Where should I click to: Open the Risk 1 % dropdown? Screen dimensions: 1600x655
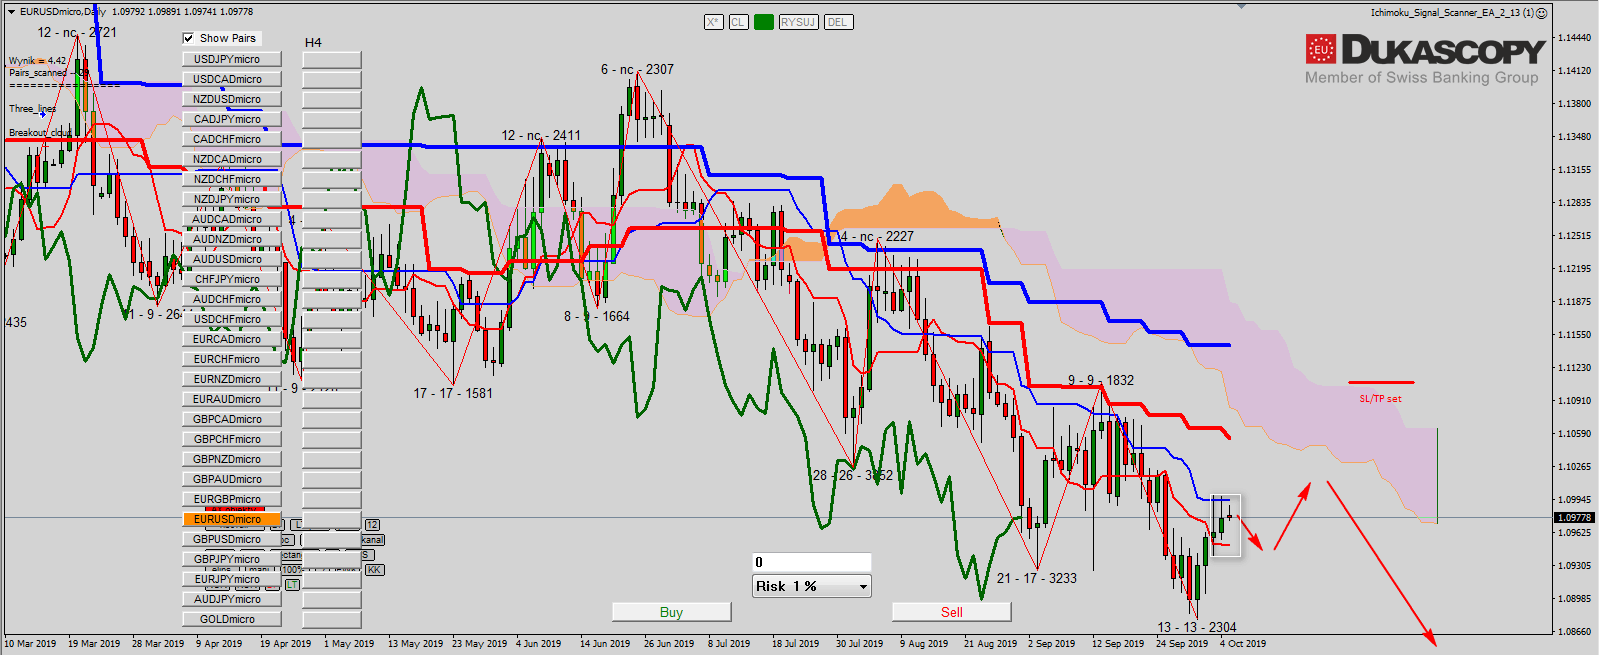tap(811, 587)
